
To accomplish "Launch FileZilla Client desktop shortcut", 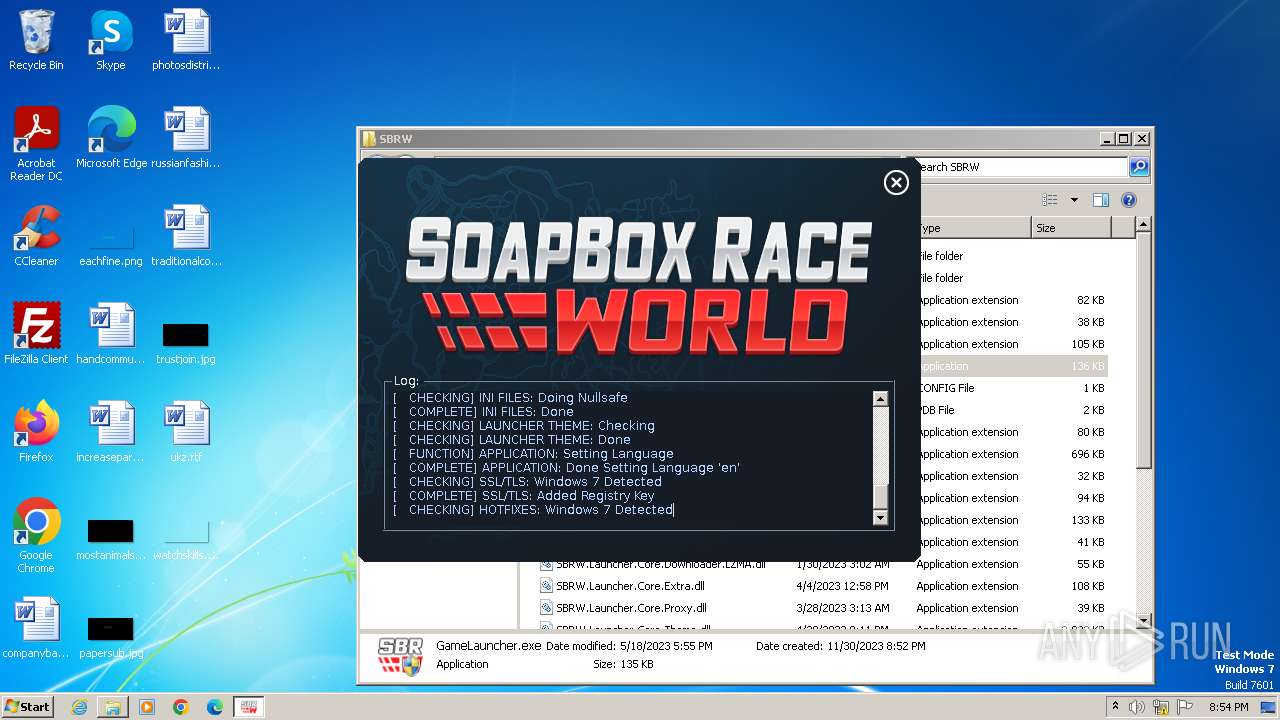I will coord(36,335).
